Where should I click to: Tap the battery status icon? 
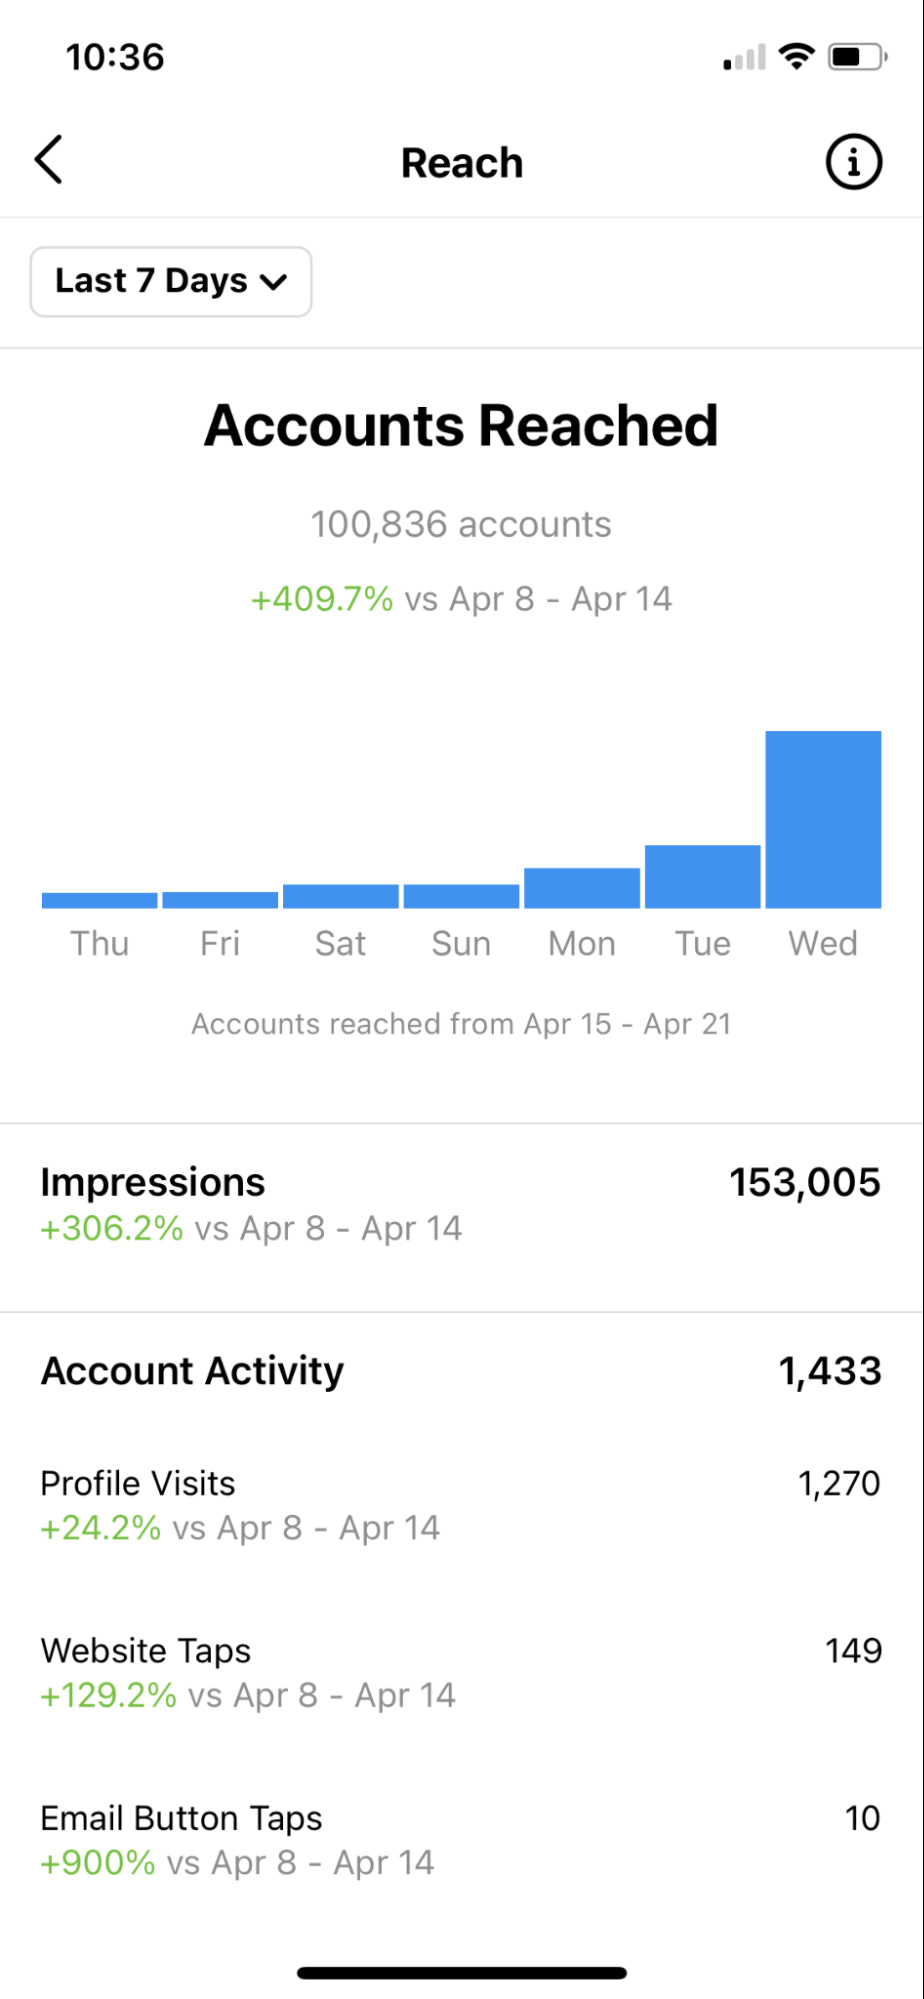click(857, 57)
